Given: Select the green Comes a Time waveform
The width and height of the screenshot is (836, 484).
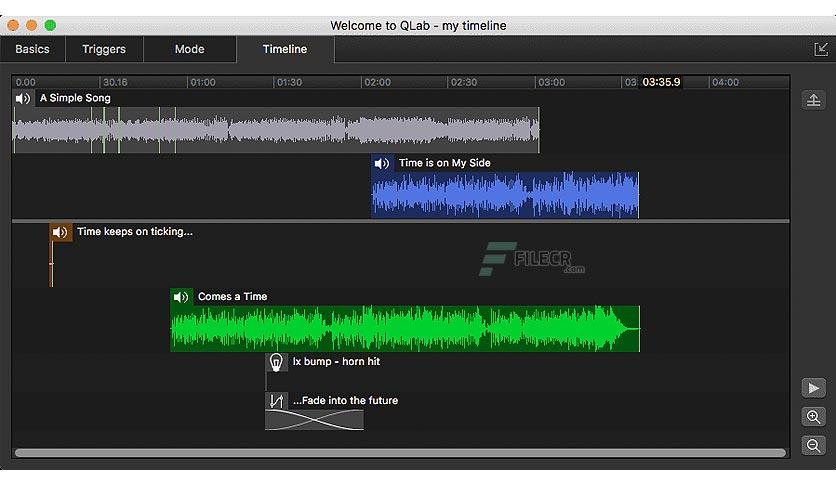Looking at the screenshot, I should (x=405, y=329).
